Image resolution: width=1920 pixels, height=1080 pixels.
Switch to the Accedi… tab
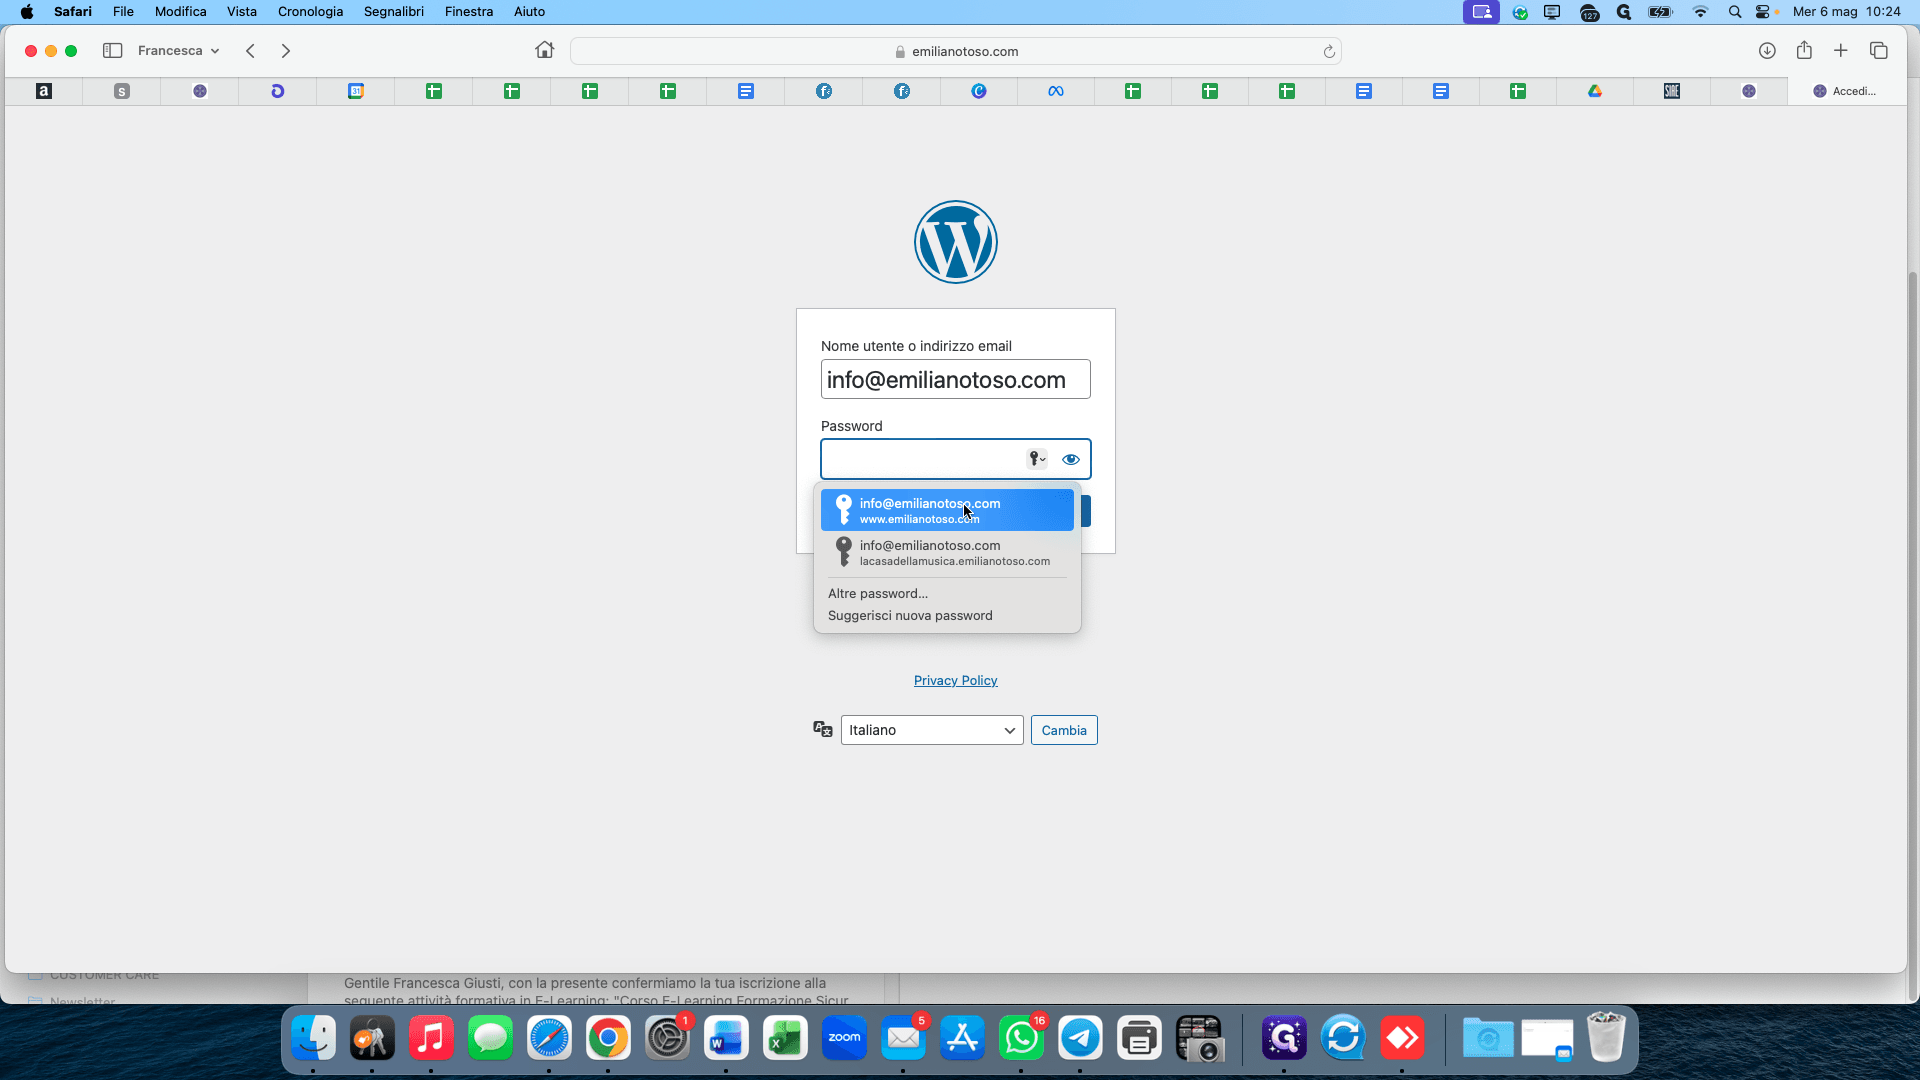pos(1845,91)
